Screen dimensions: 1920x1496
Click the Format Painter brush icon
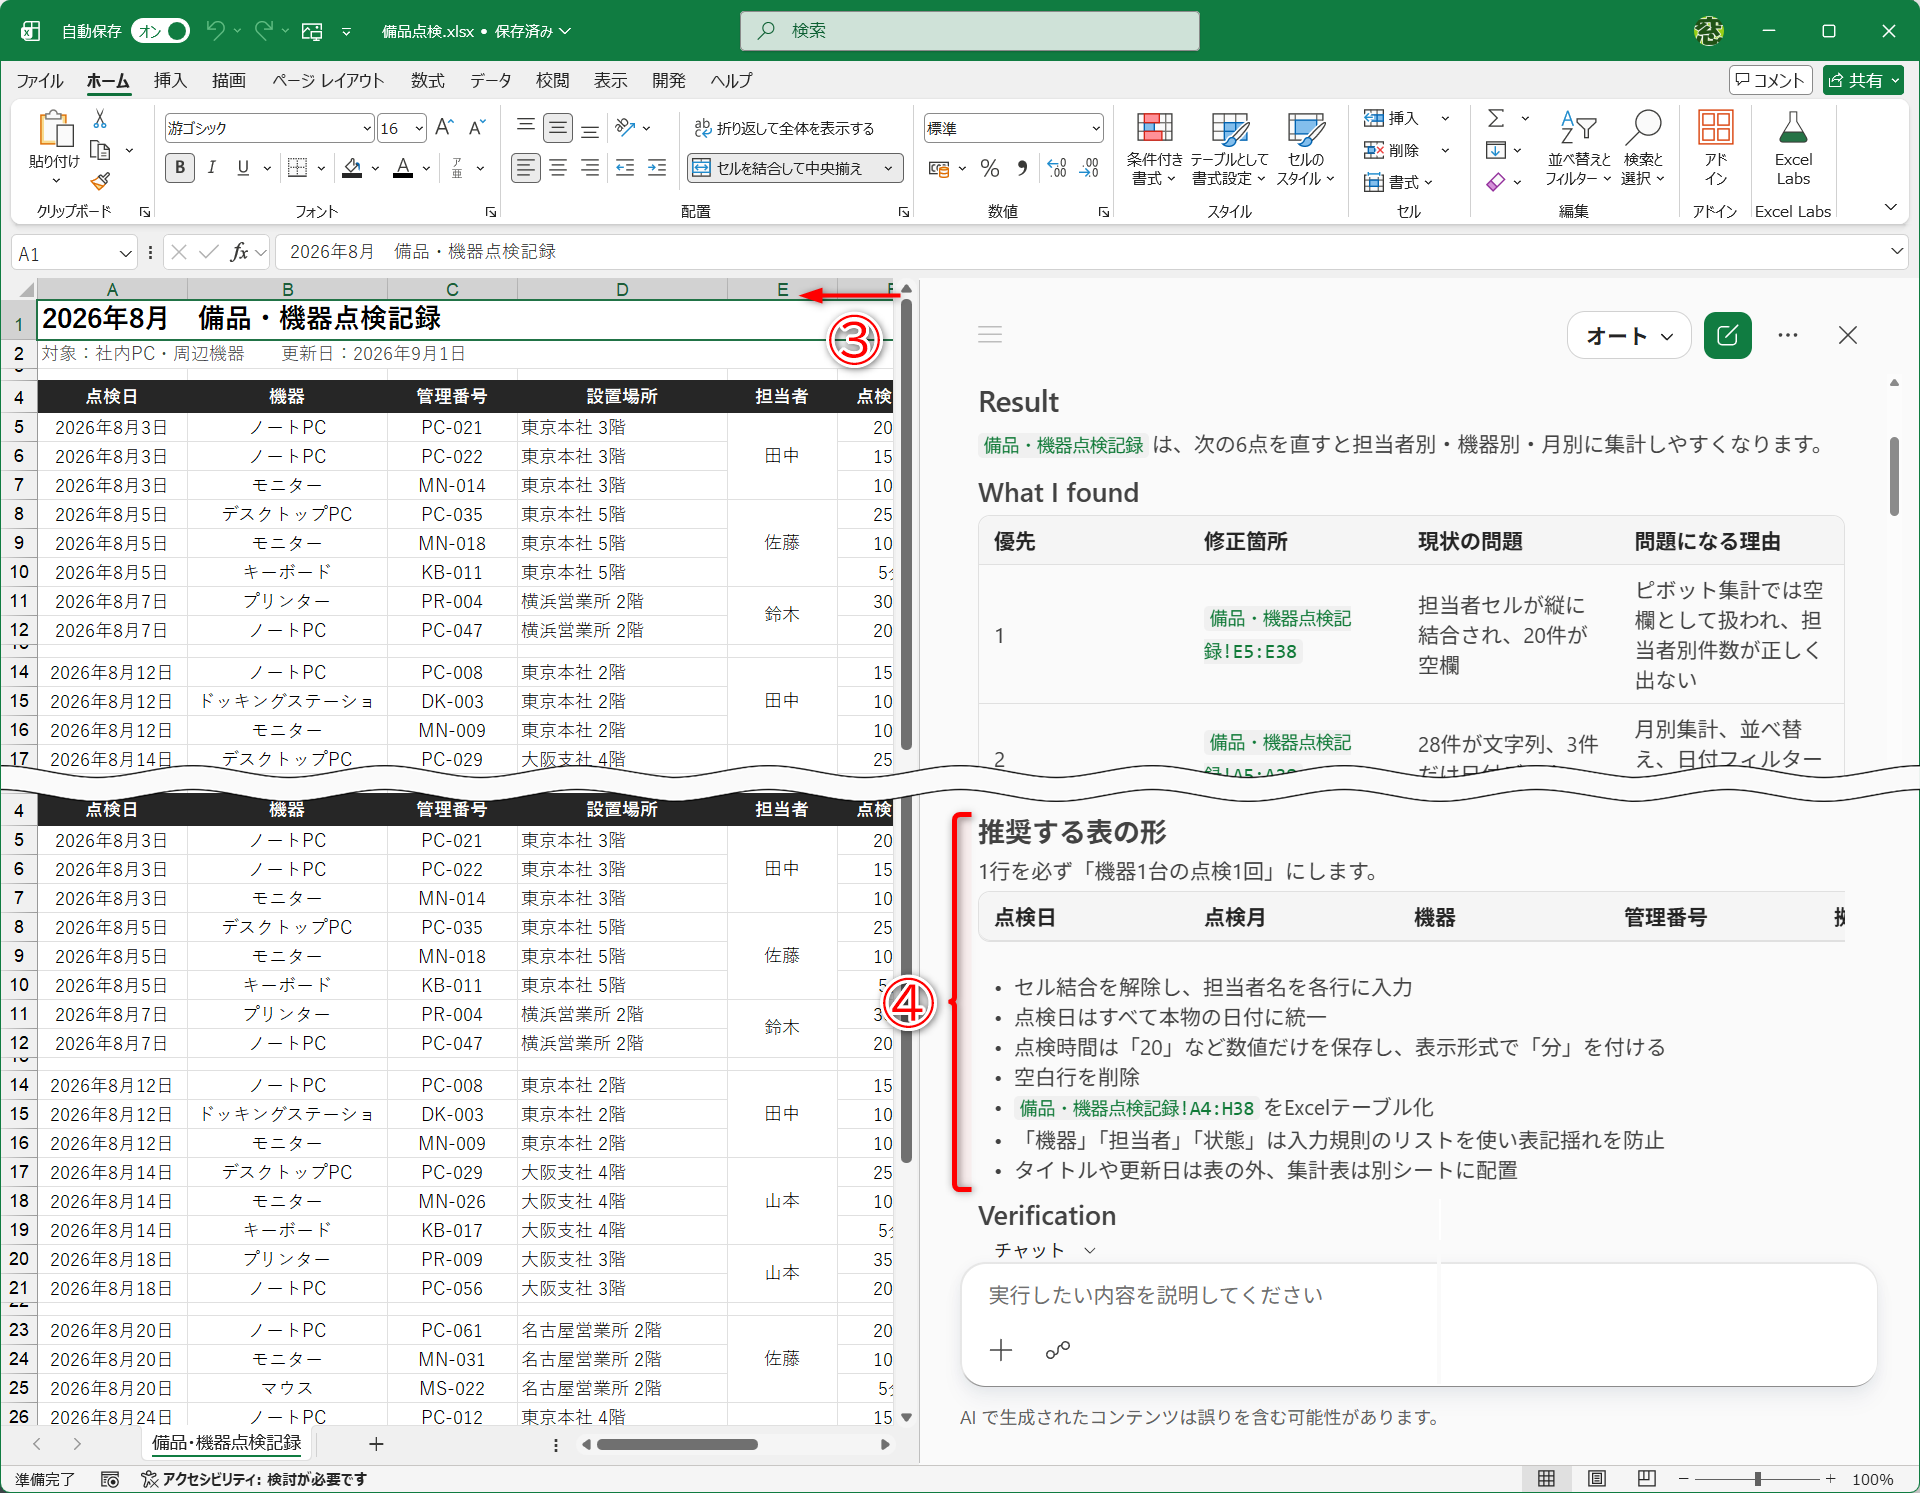point(100,181)
